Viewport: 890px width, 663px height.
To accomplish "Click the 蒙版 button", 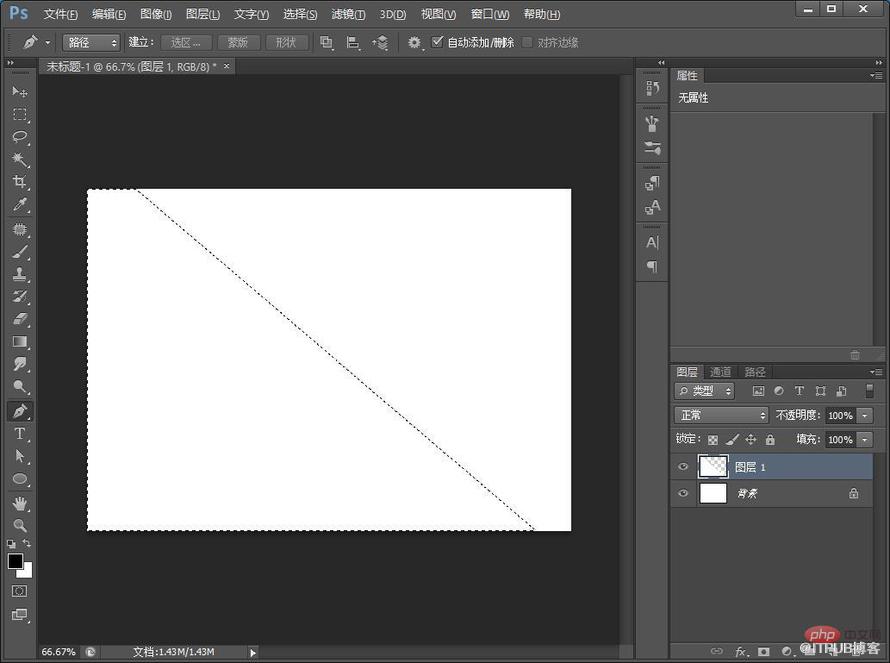I will (x=238, y=43).
